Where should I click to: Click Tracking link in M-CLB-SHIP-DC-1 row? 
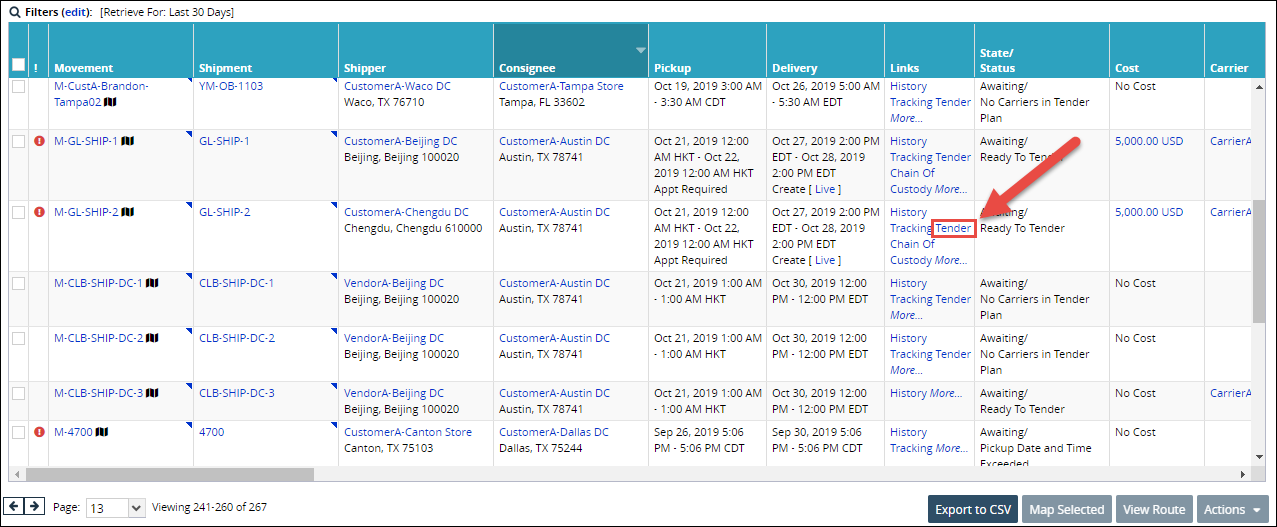tap(910, 299)
